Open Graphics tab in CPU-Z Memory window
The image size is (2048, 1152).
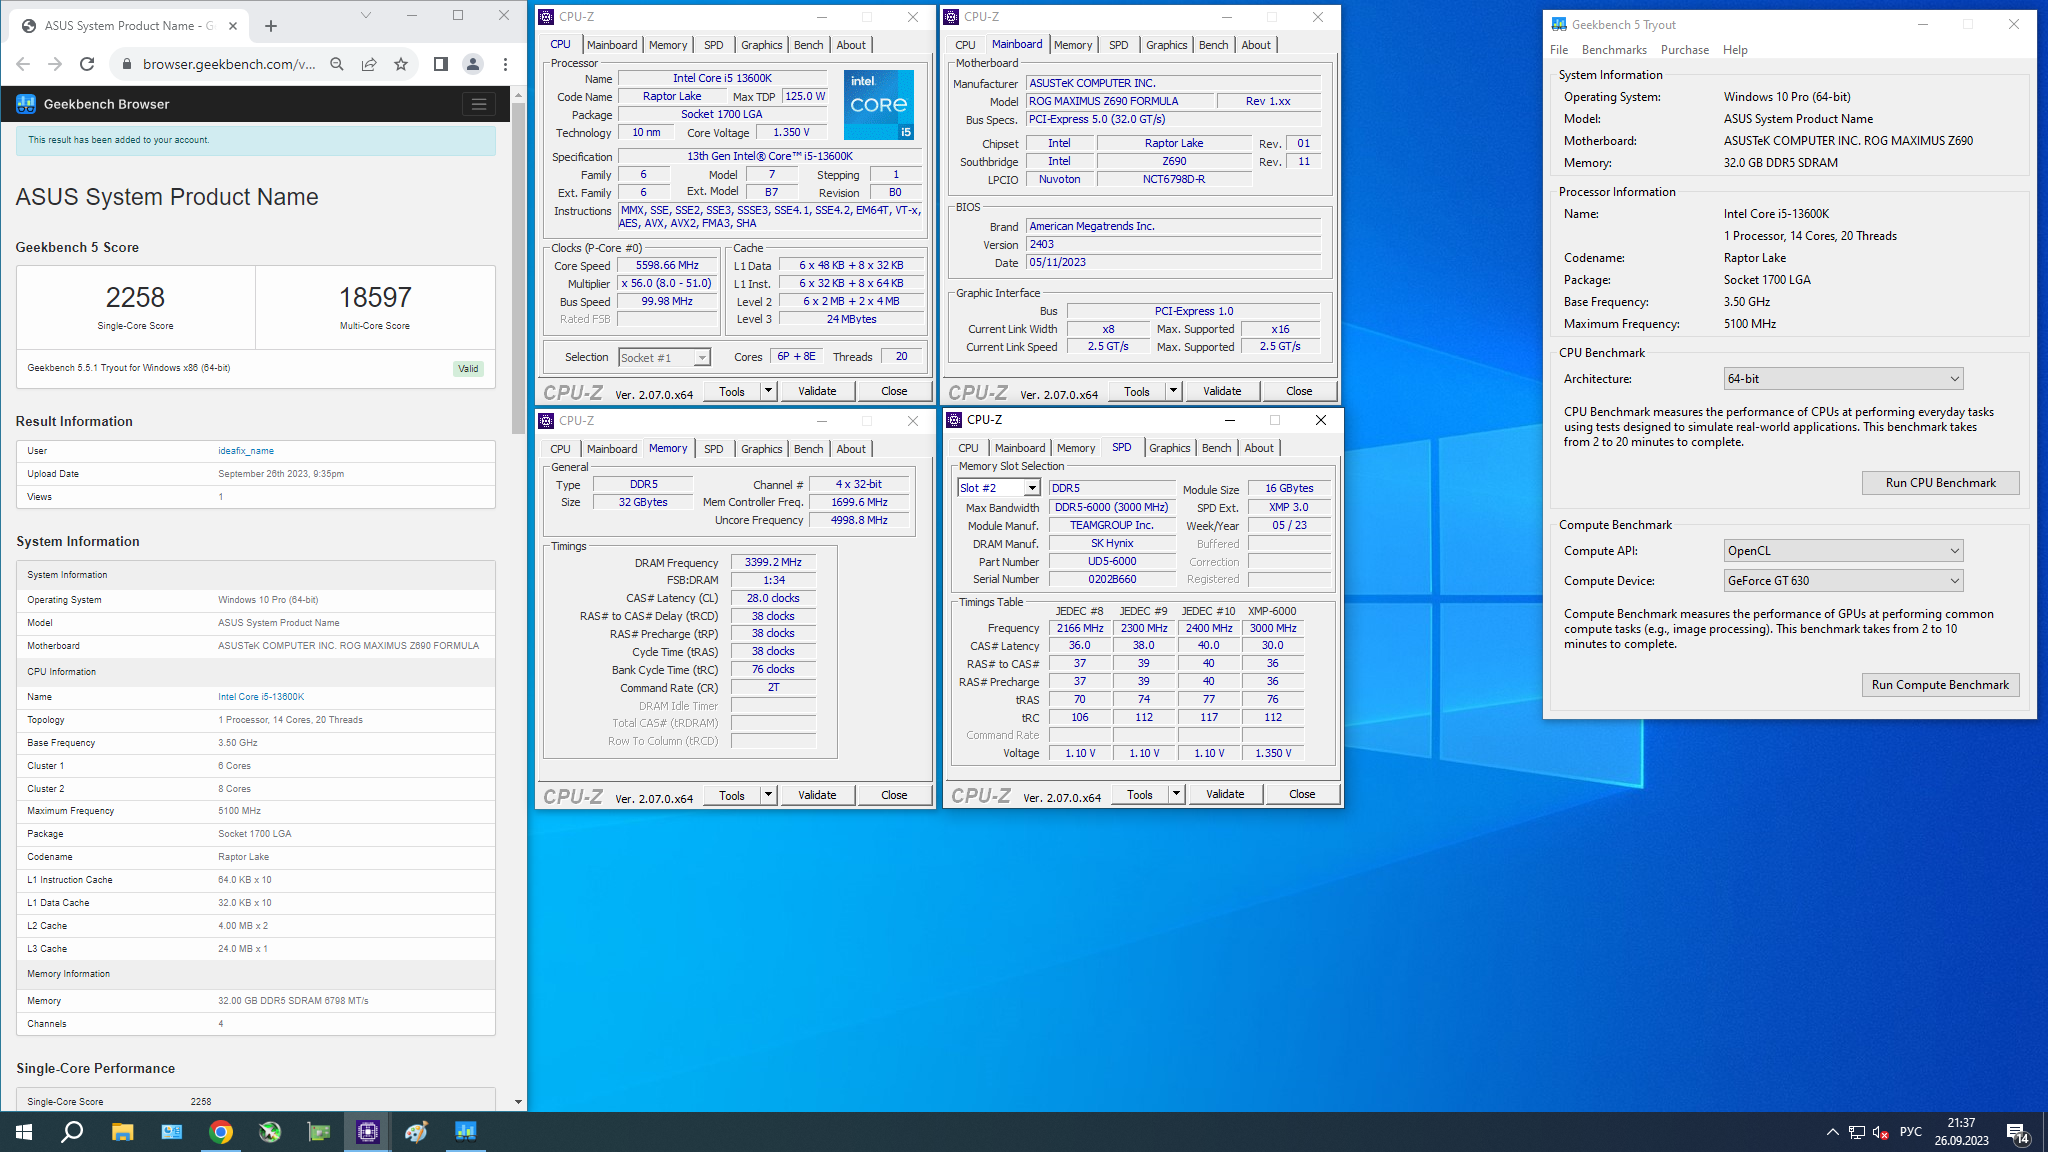coord(762,449)
